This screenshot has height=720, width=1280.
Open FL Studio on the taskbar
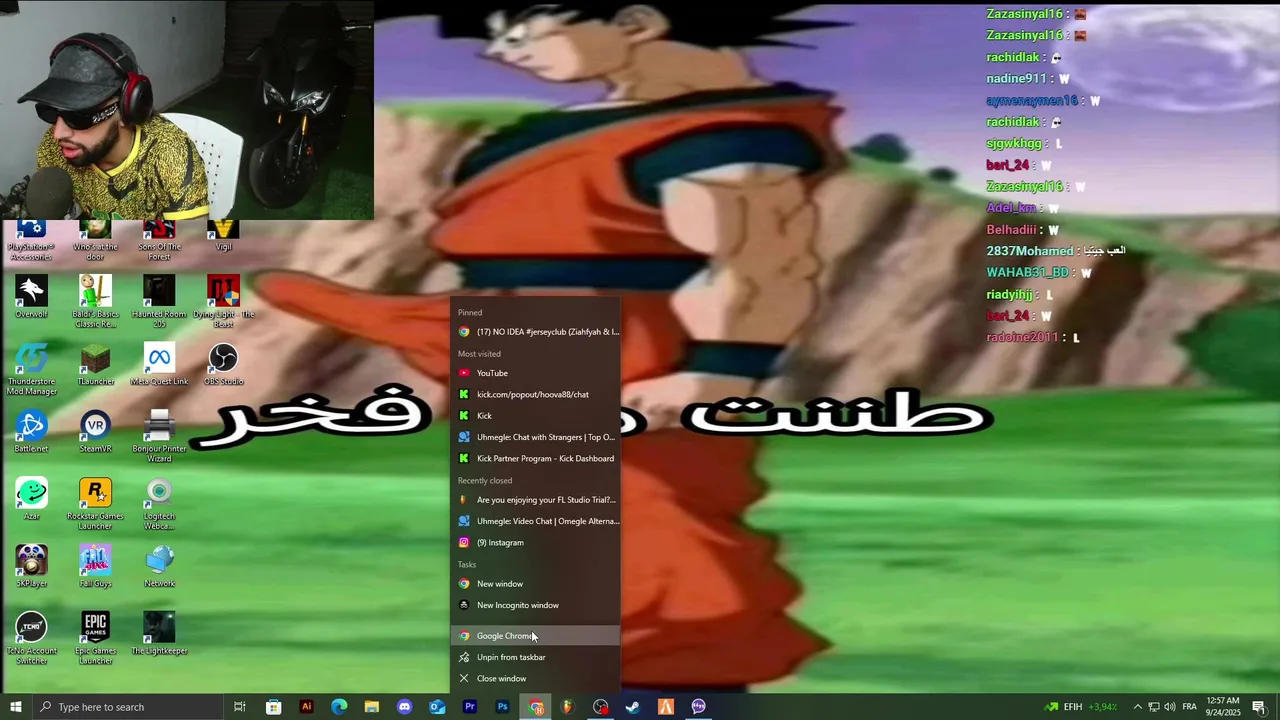click(567, 707)
